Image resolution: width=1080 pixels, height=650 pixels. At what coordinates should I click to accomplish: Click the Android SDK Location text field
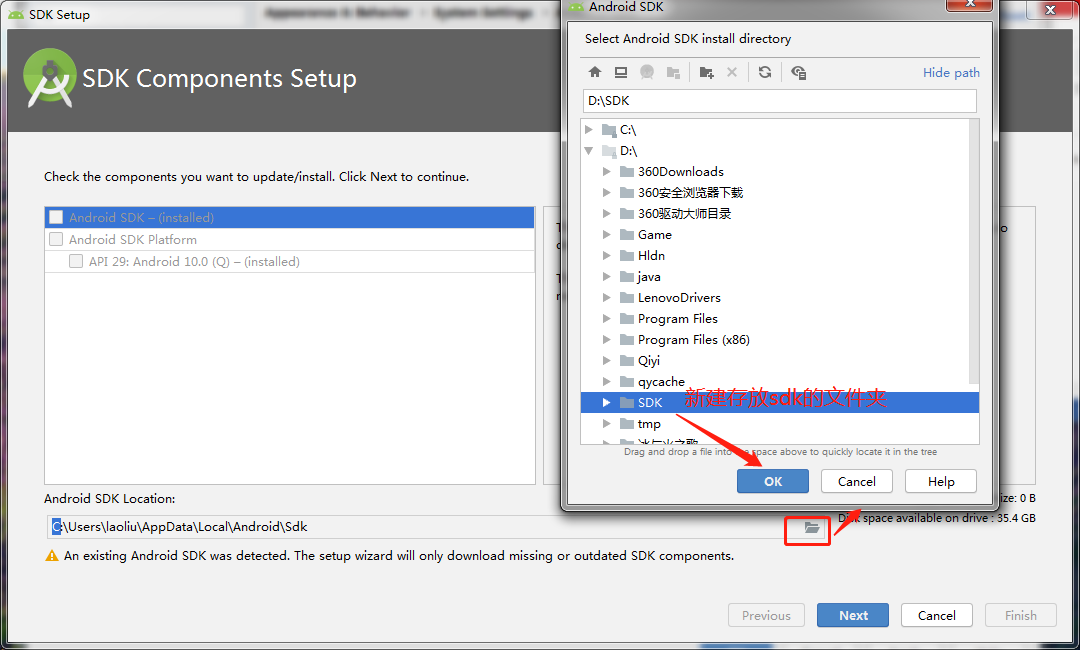(x=417, y=527)
